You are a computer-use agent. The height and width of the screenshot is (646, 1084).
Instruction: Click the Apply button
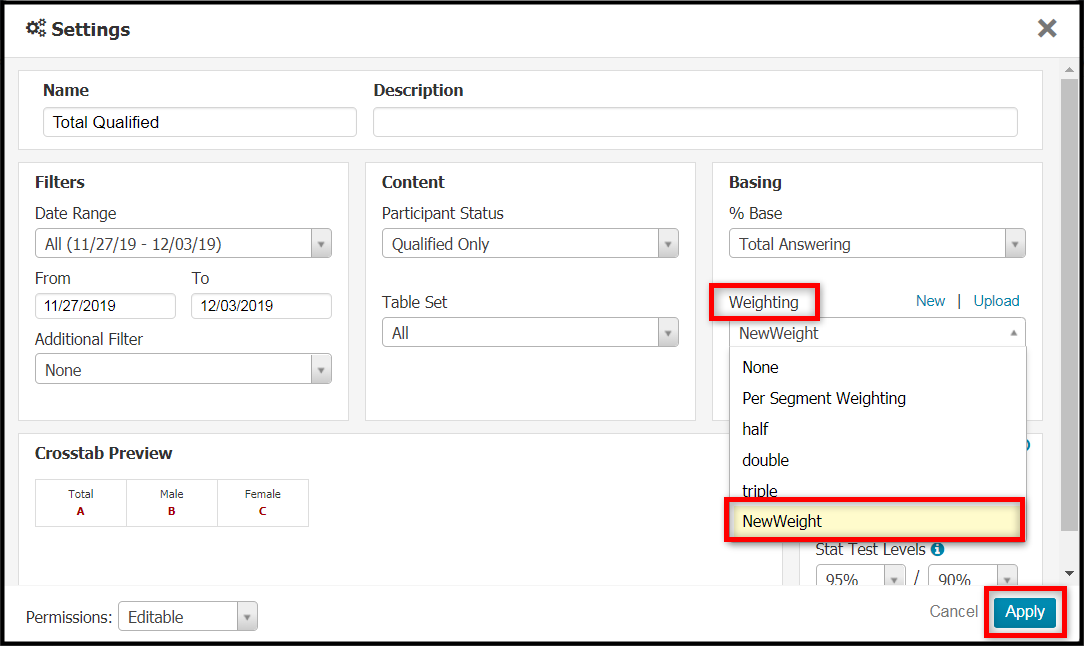point(1025,612)
